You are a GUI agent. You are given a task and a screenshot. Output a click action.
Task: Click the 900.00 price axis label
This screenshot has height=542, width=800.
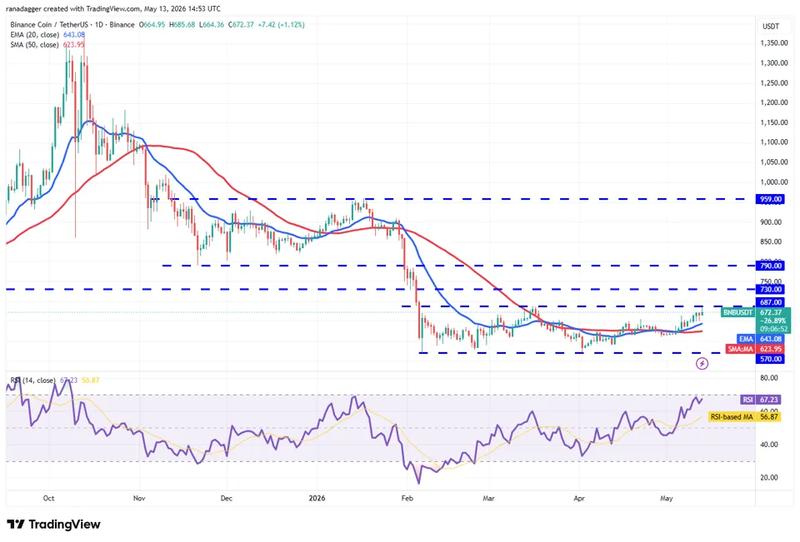pos(771,222)
